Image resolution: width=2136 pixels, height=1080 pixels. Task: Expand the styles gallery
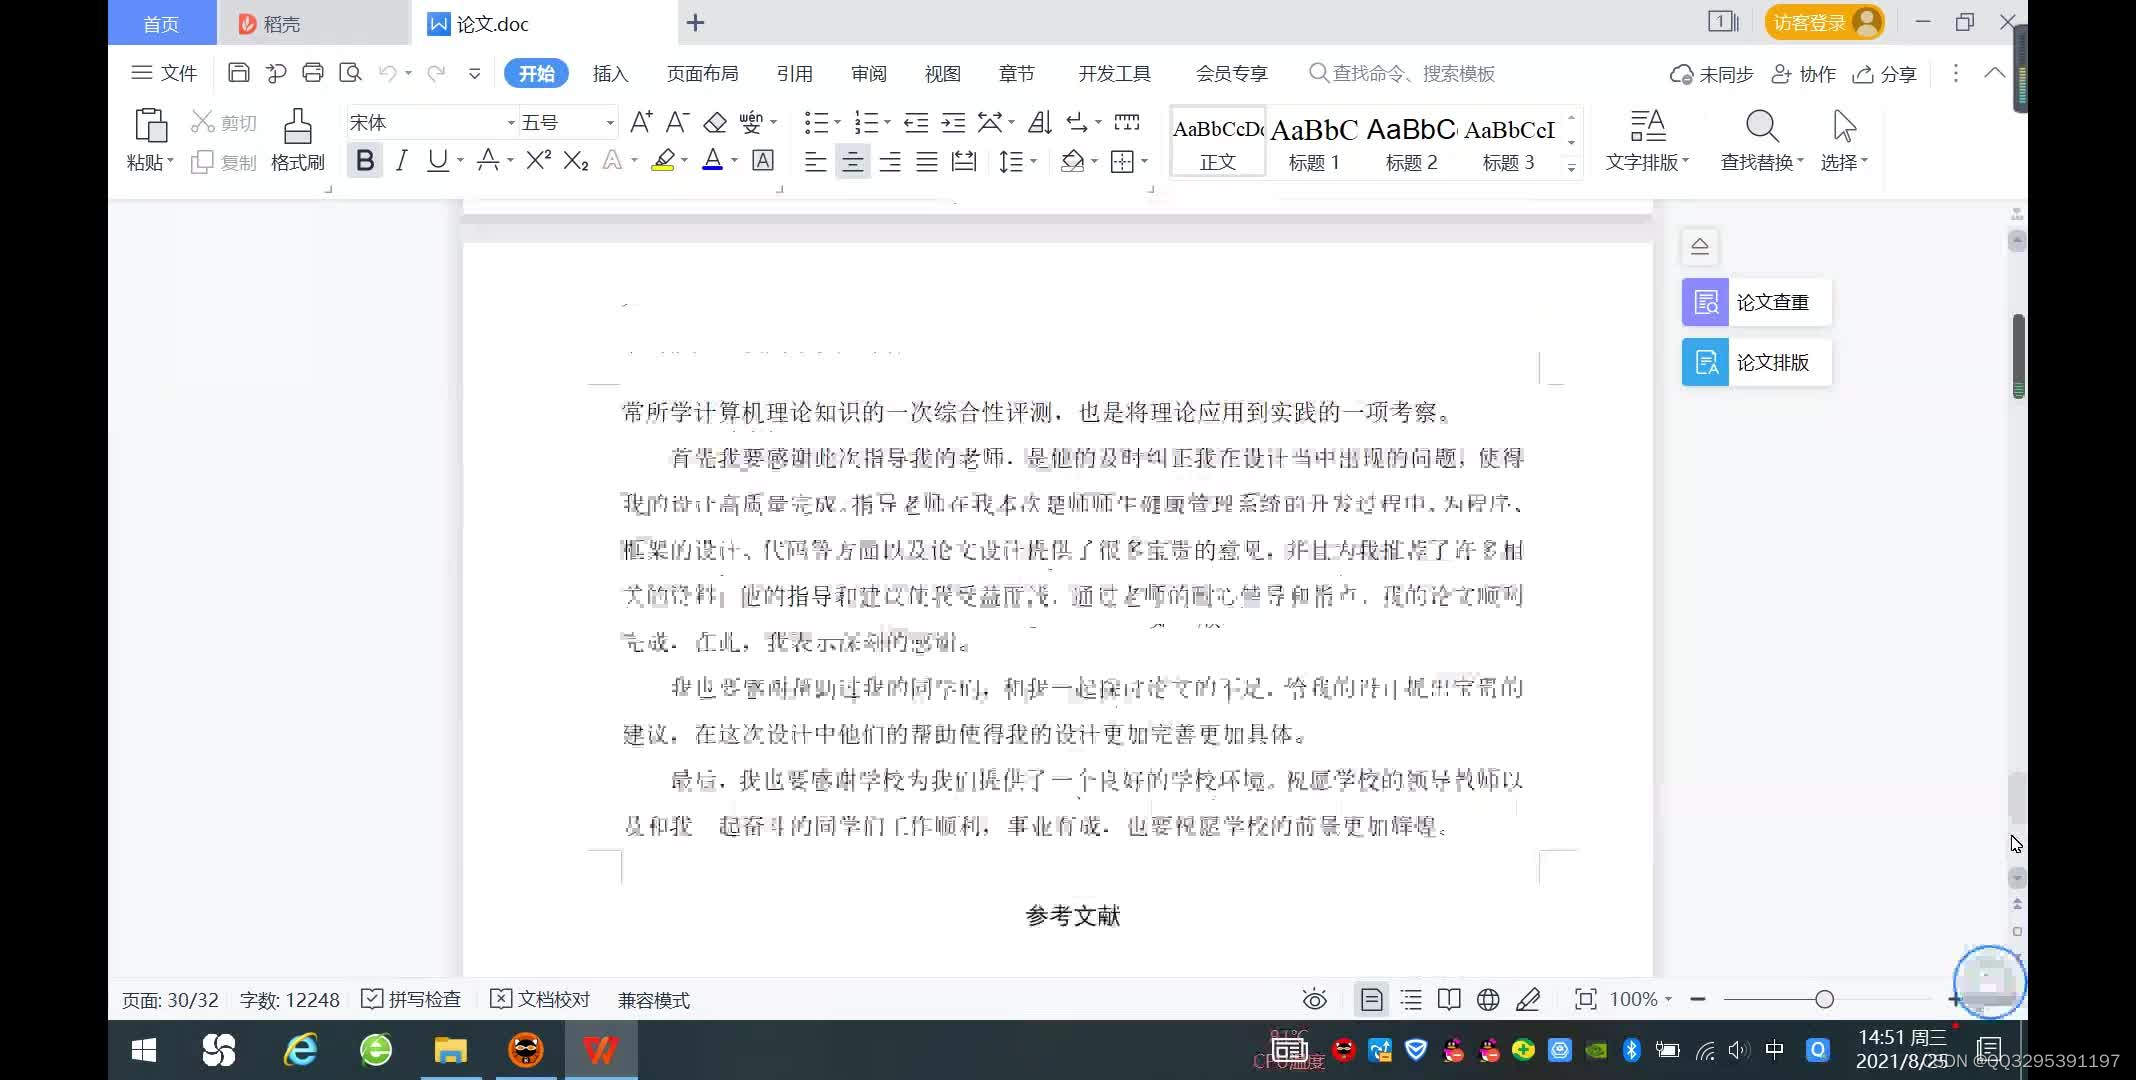1572,168
